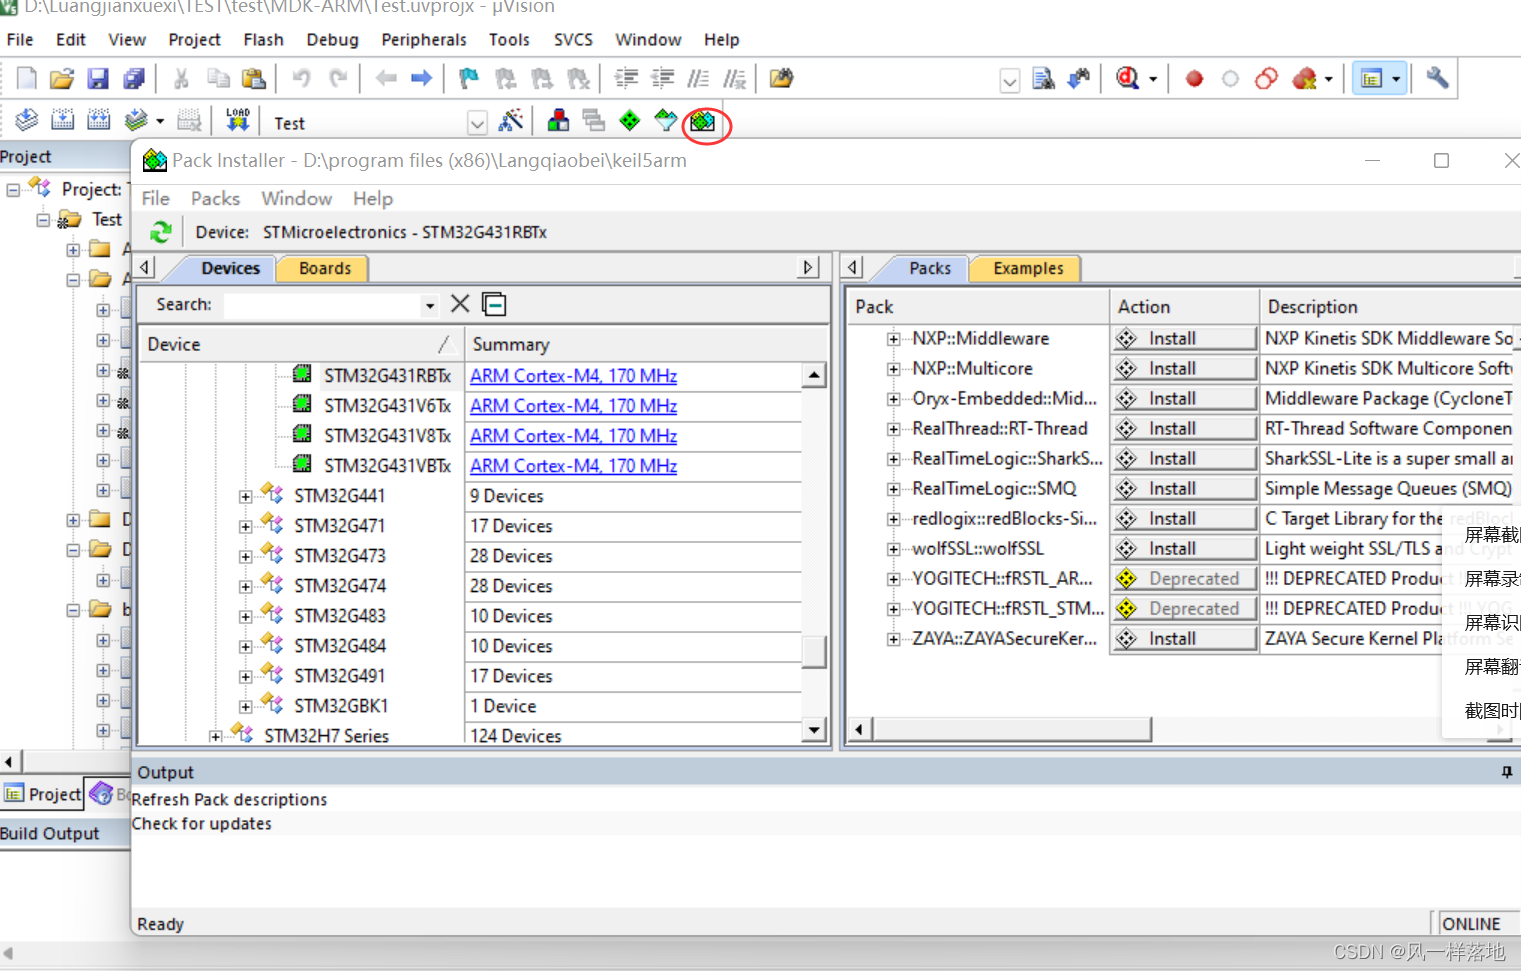
Task: Start the debug session via the red d icon
Action: (1127, 78)
